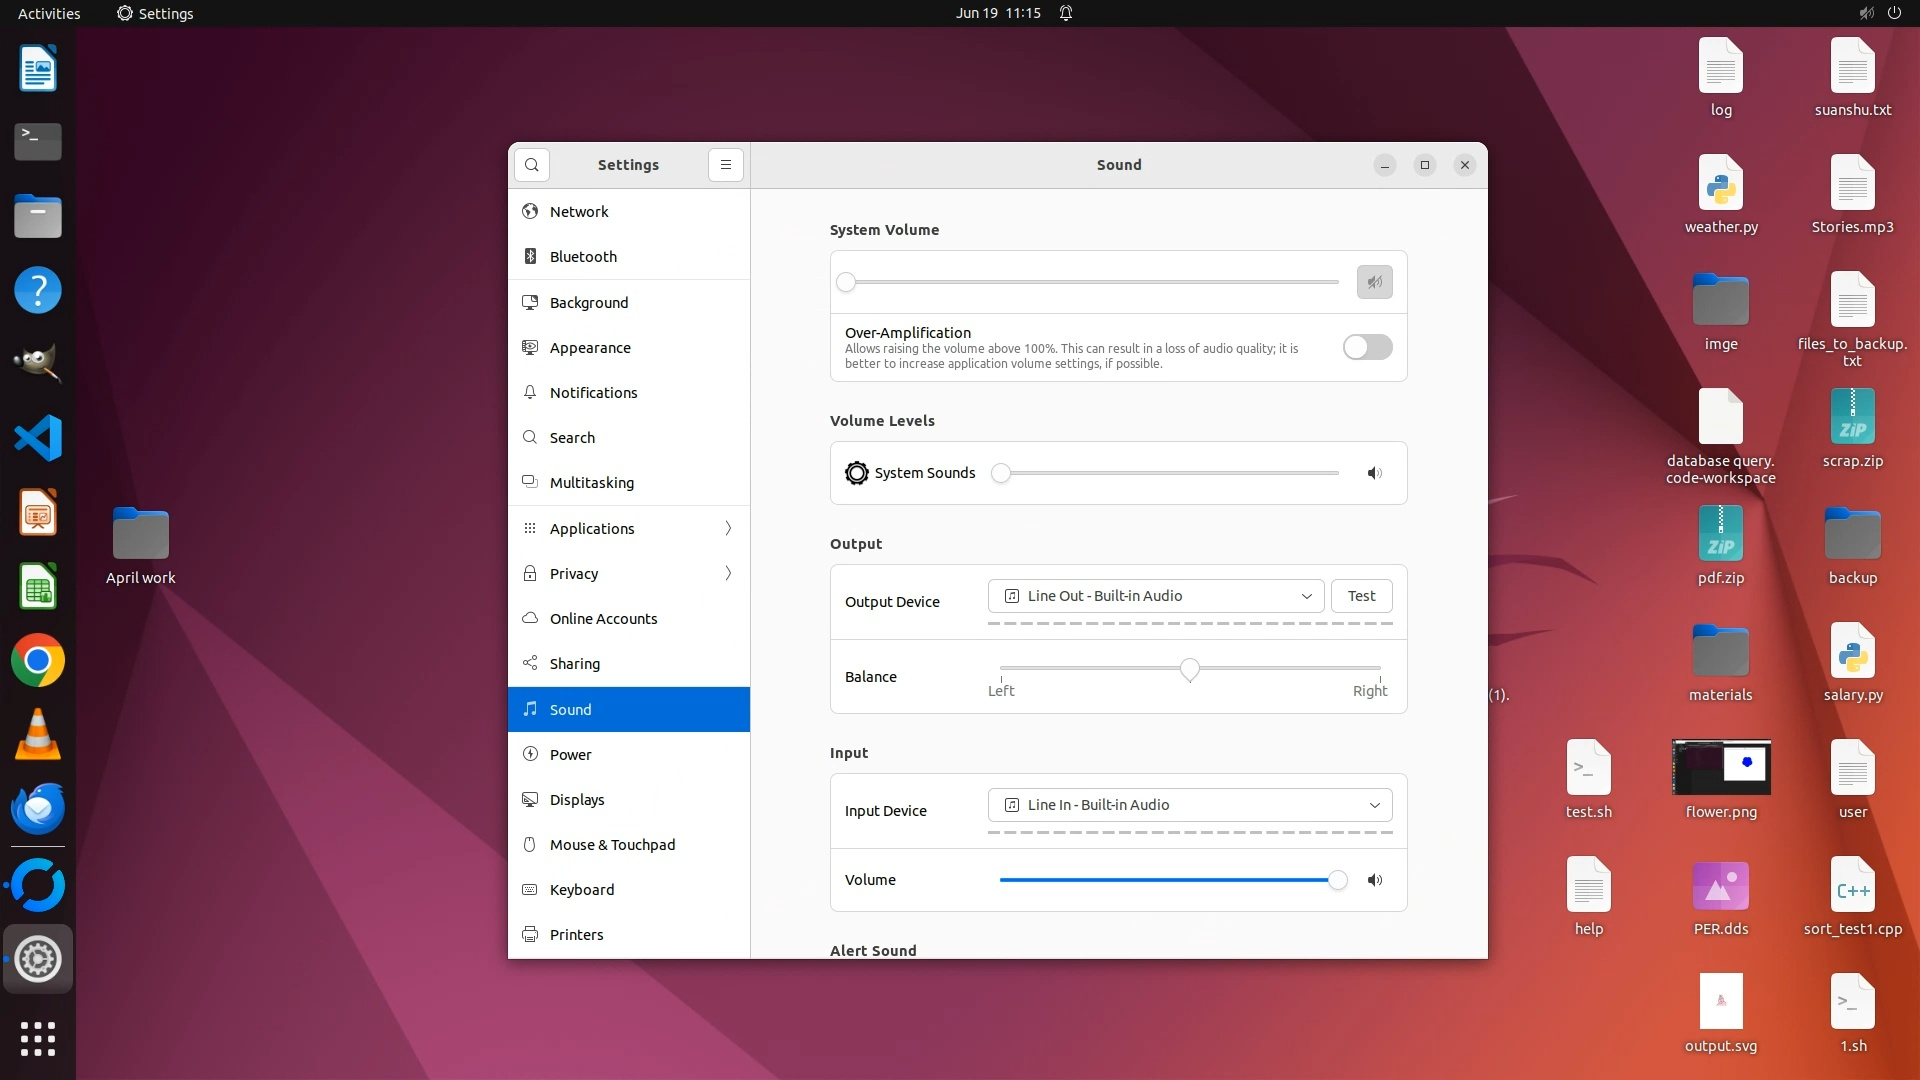This screenshot has height=1080, width=1920.
Task: Enable the Over-Amplification switch
Action: (1367, 347)
